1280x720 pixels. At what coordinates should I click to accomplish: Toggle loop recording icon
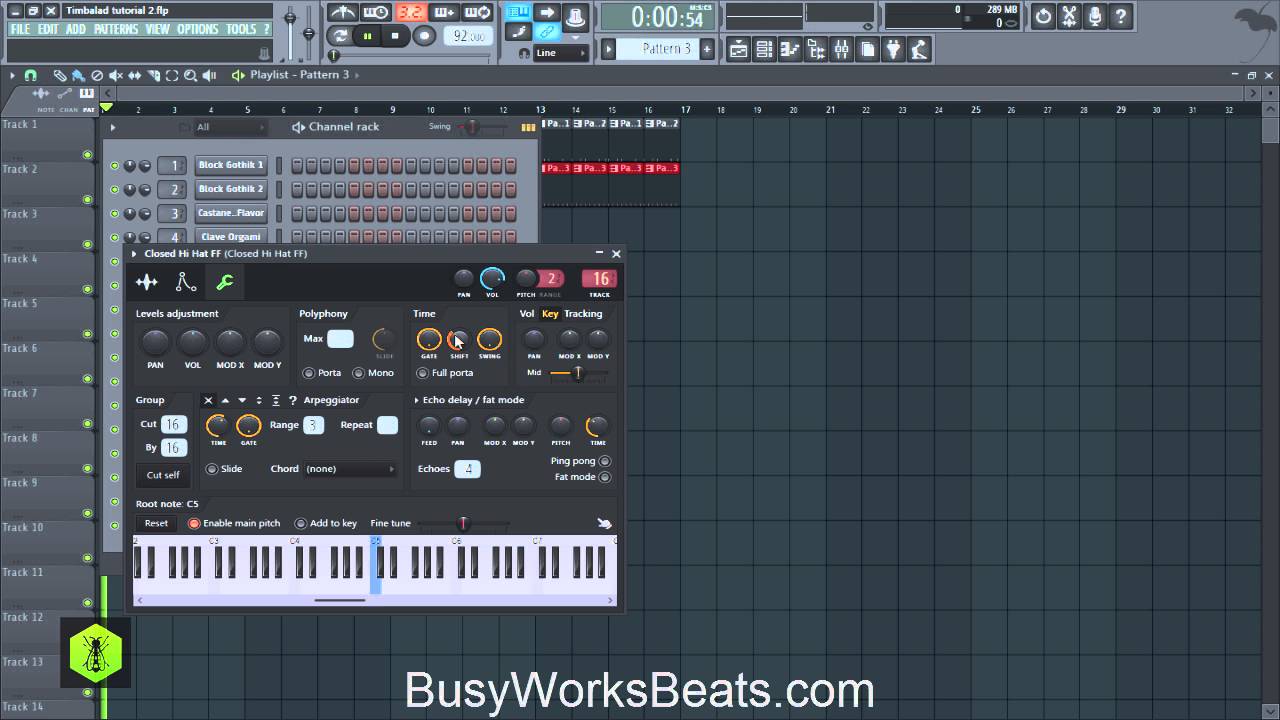pos(478,13)
